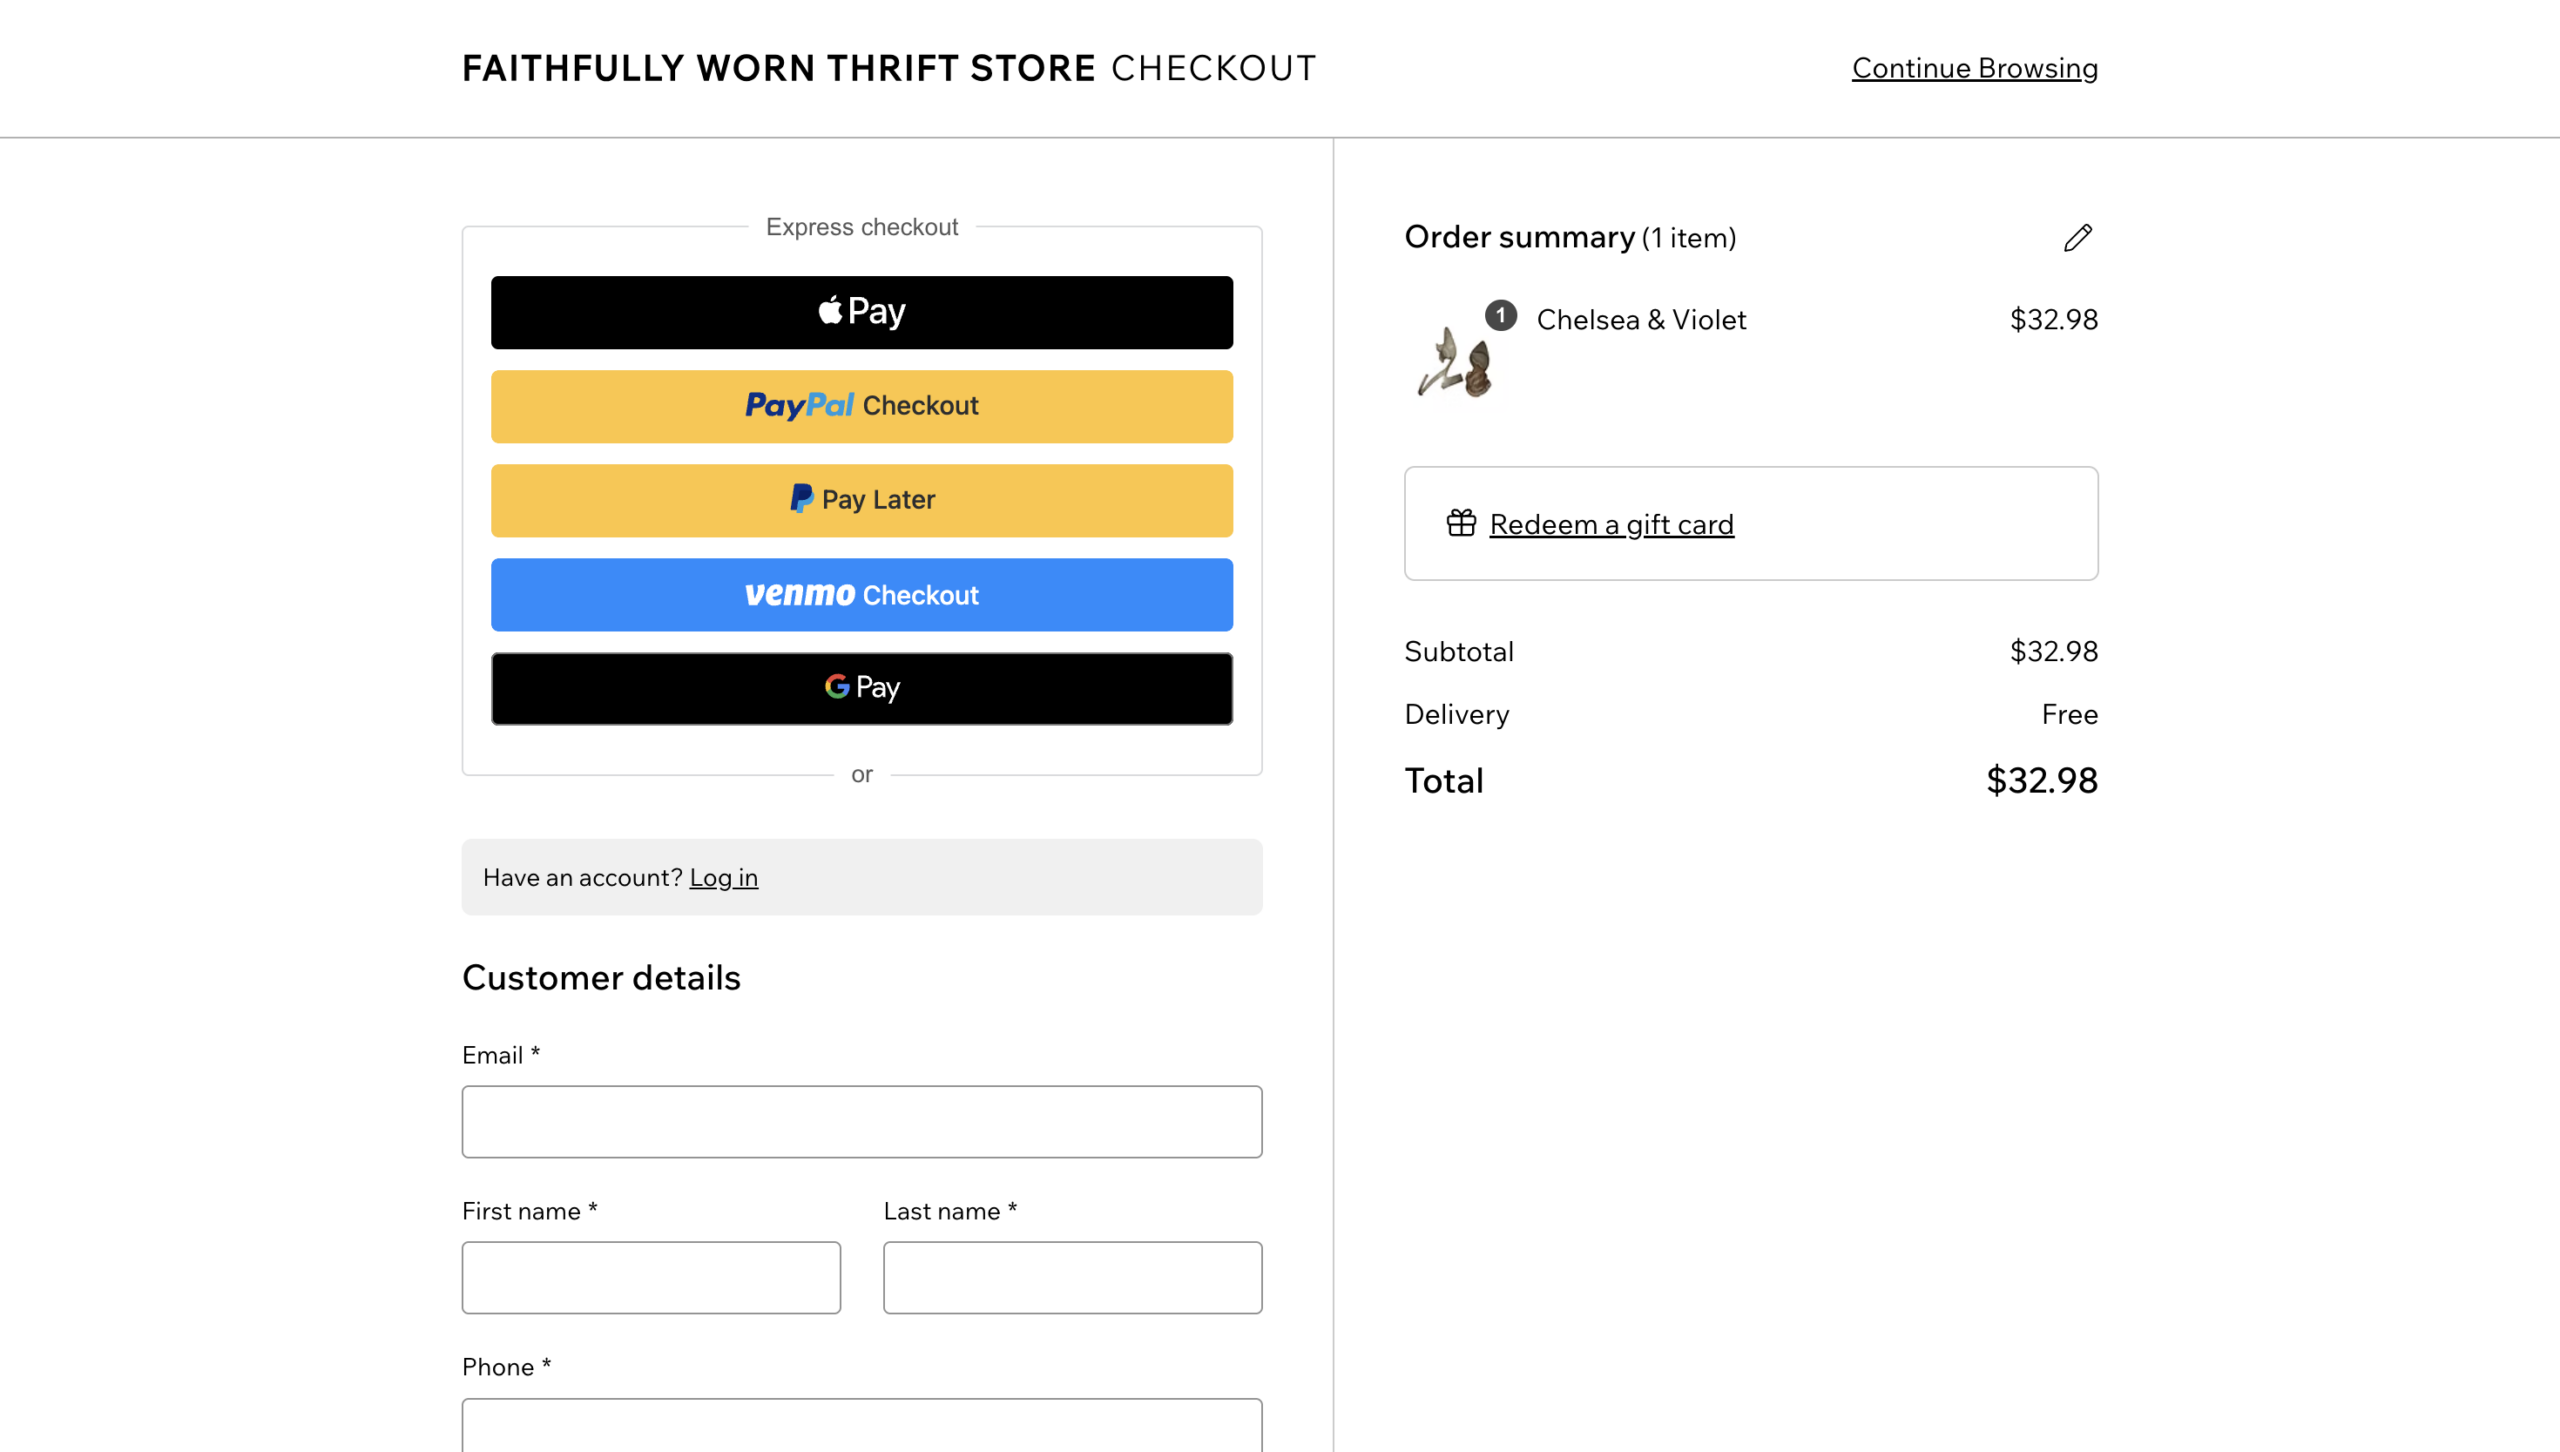Click the Chelsea & Violet item name
Viewport: 2560px width, 1452px height.
tap(1641, 320)
